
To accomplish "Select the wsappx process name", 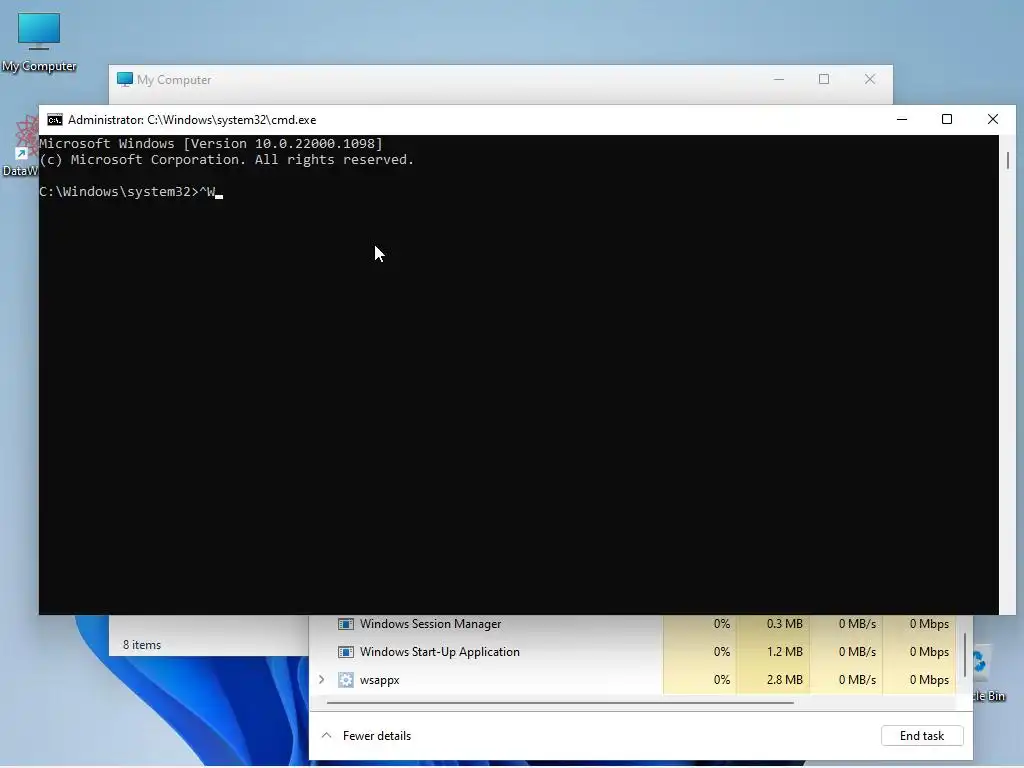I will pos(379,680).
